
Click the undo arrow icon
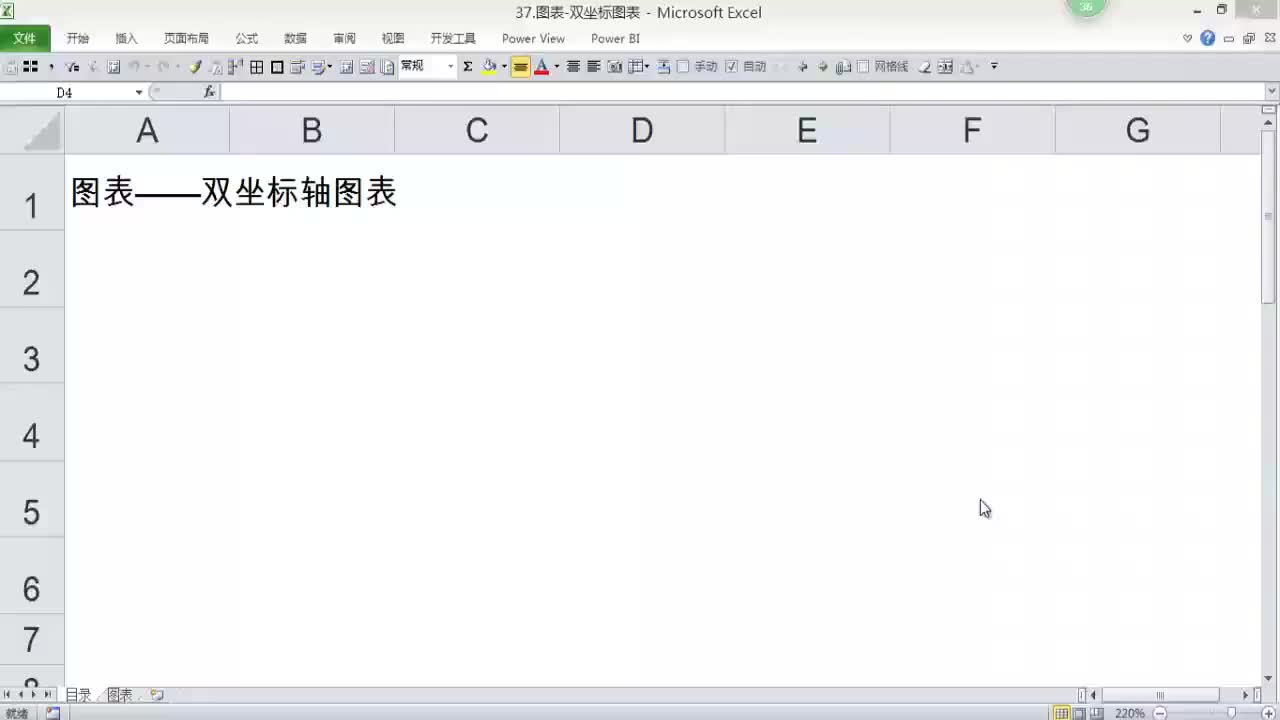(133, 66)
